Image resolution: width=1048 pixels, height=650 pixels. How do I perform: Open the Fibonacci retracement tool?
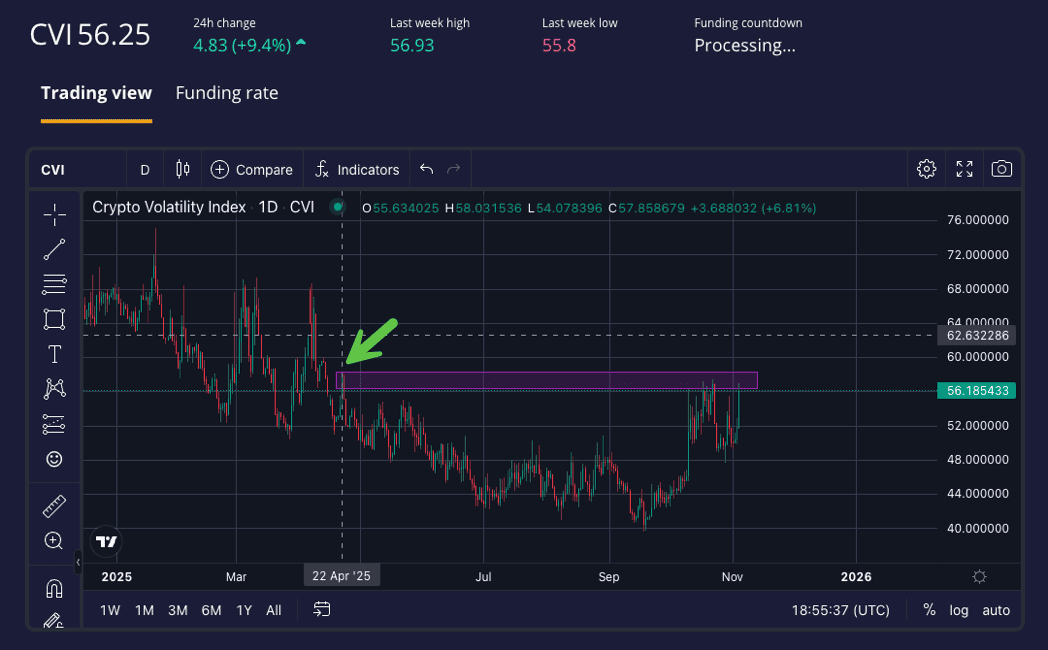point(54,284)
